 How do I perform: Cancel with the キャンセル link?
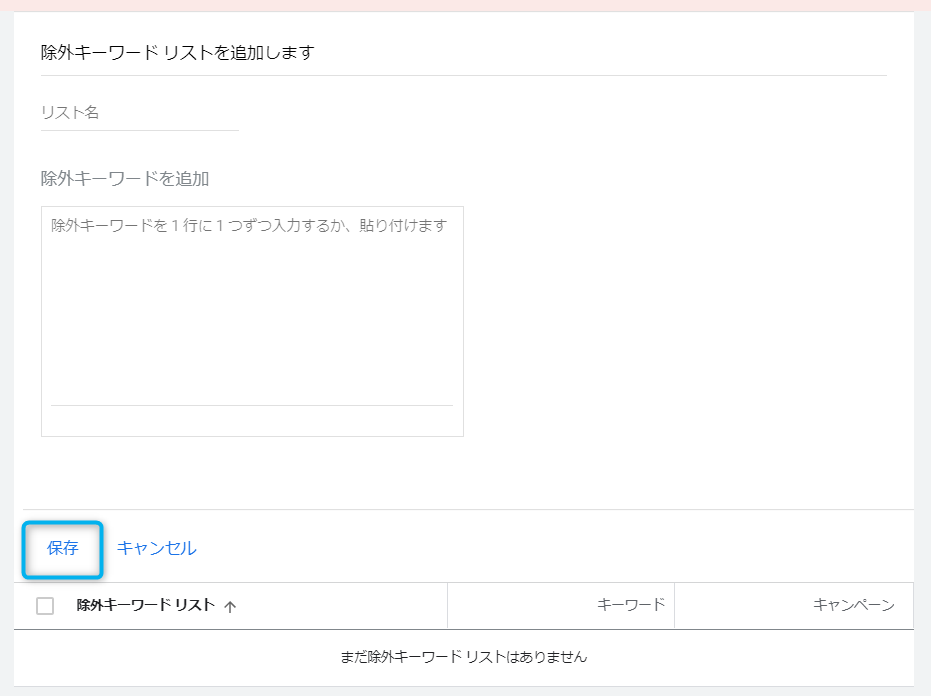(156, 548)
